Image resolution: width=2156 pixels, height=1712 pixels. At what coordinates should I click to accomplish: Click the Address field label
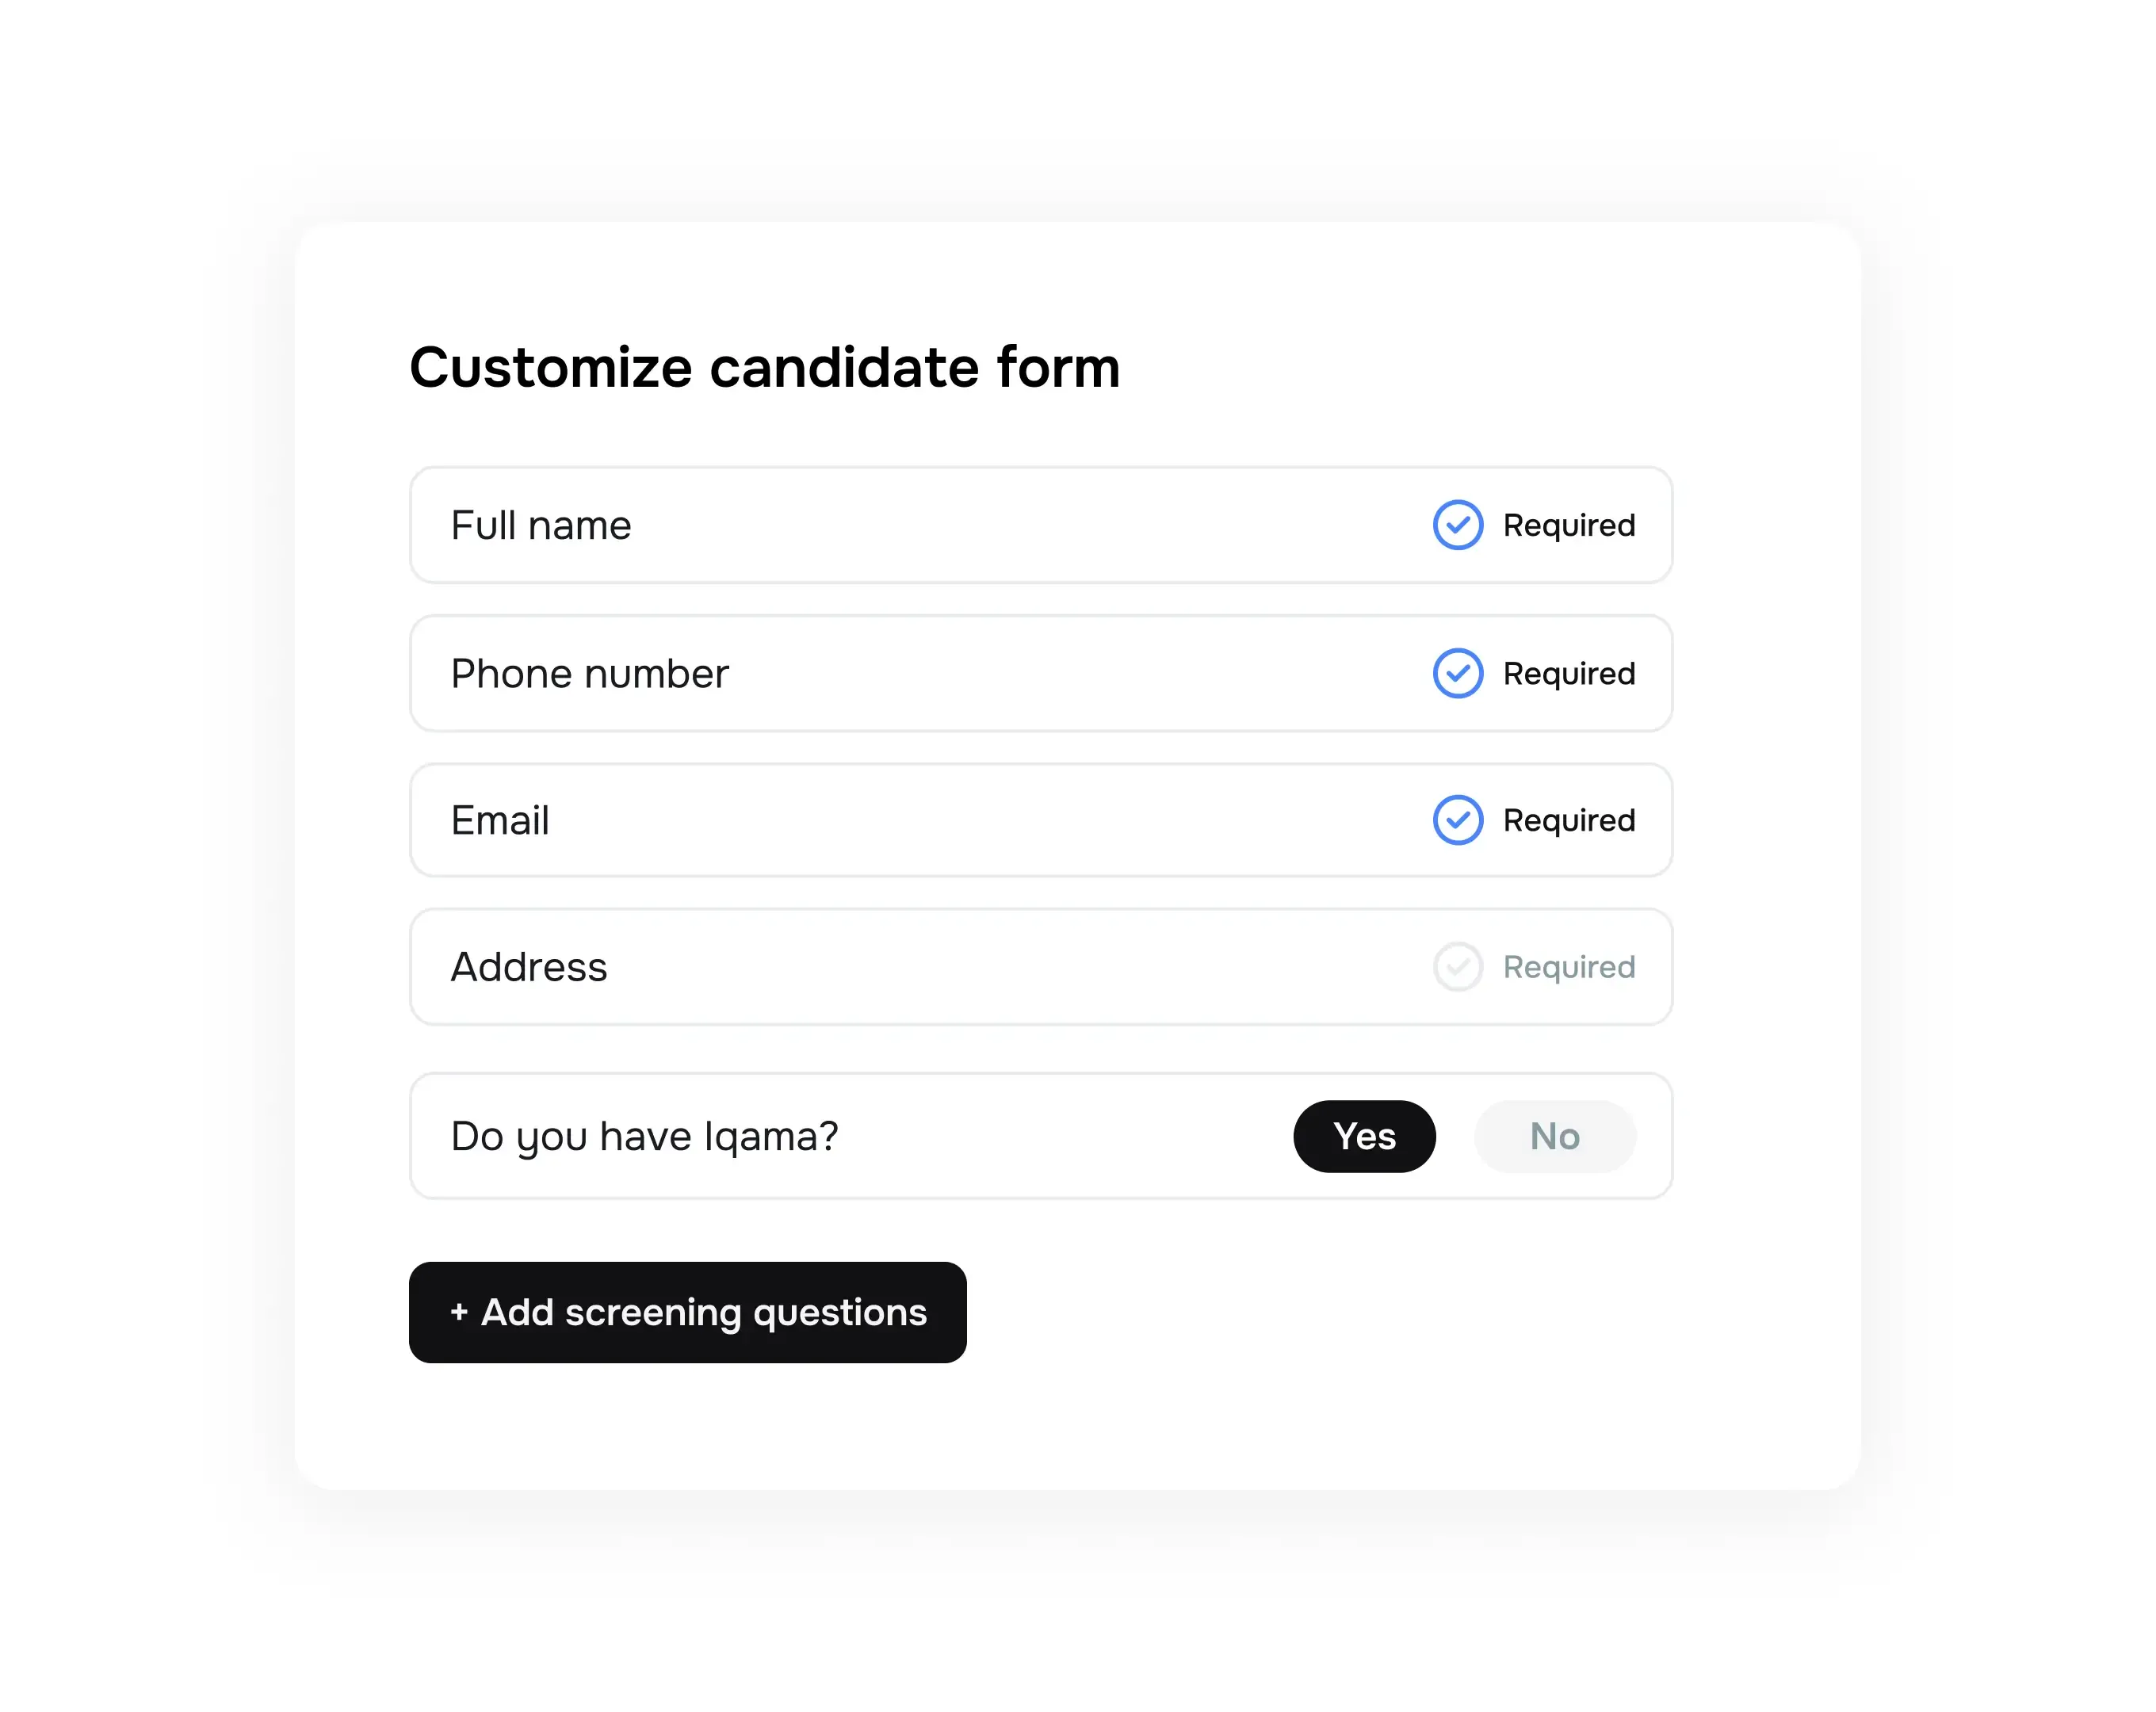click(529, 967)
